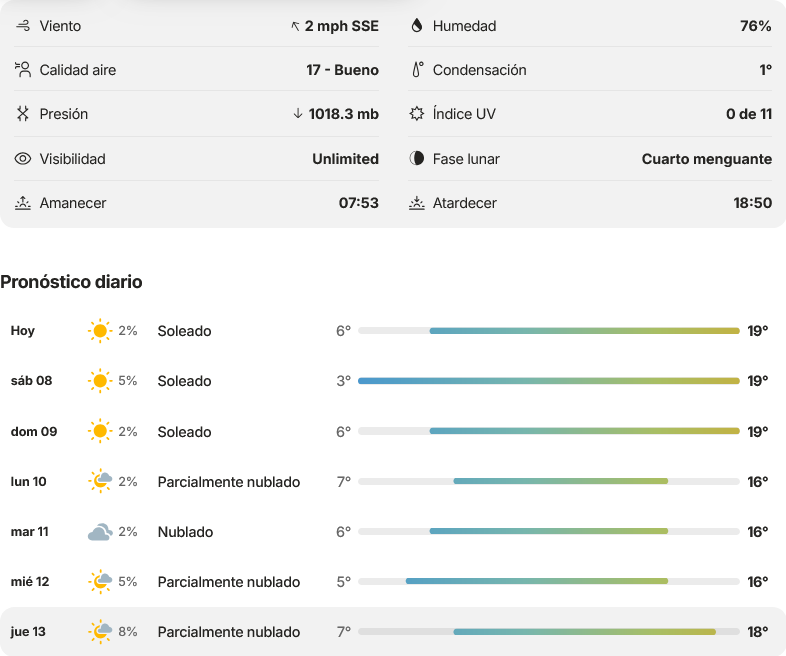
Task: Click the temperature range bar for lun 10
Action: click(549, 481)
